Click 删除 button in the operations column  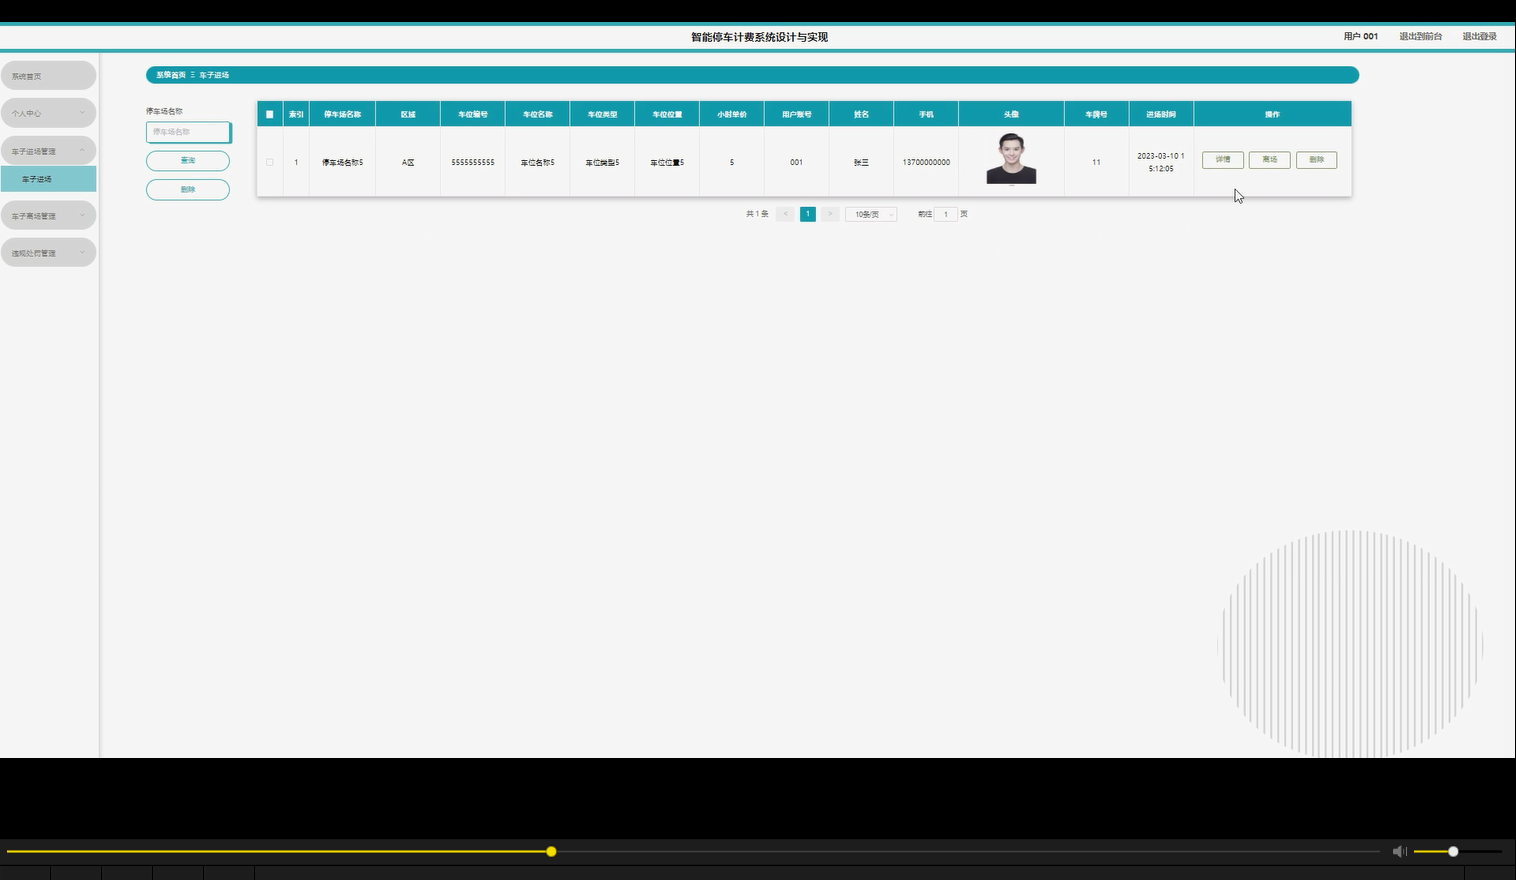pos(1317,160)
